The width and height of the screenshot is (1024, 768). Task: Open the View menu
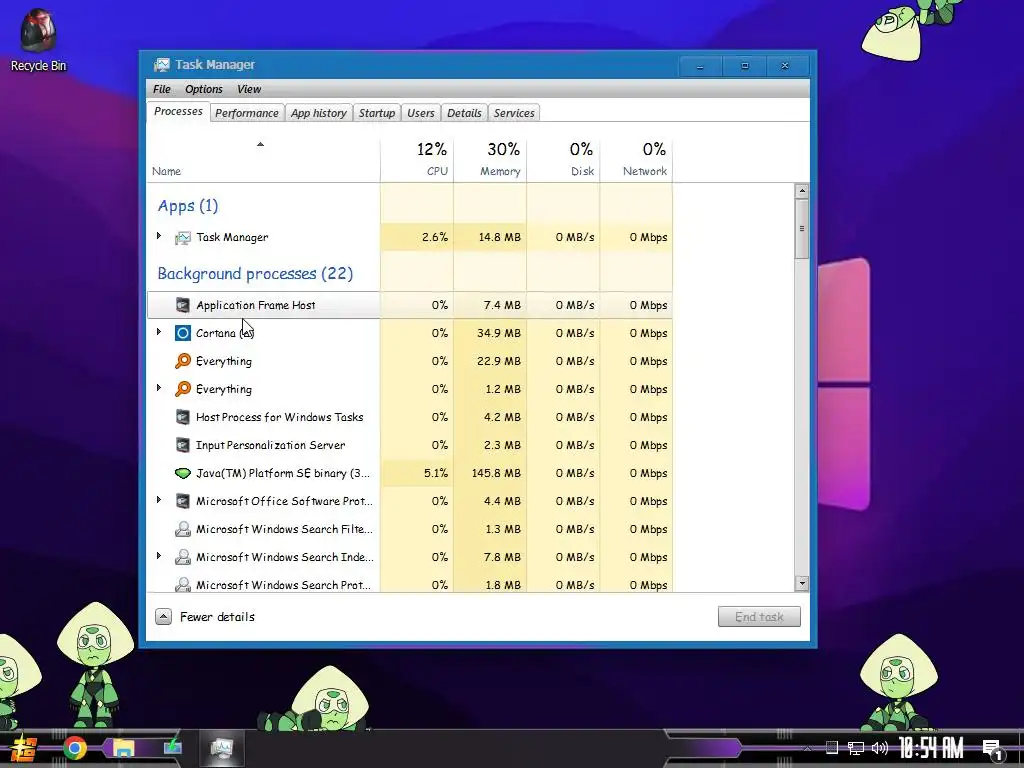(249, 89)
